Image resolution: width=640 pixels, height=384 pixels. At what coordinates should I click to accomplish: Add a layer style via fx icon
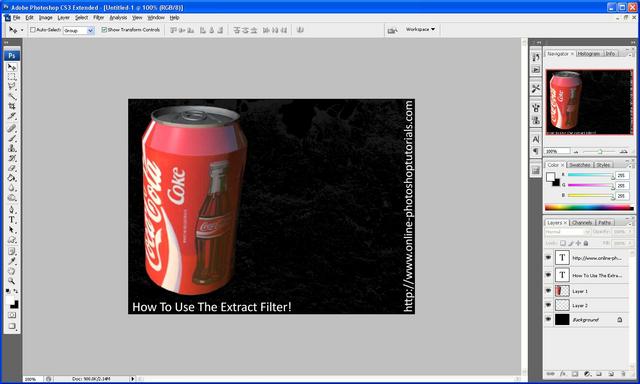(563, 373)
